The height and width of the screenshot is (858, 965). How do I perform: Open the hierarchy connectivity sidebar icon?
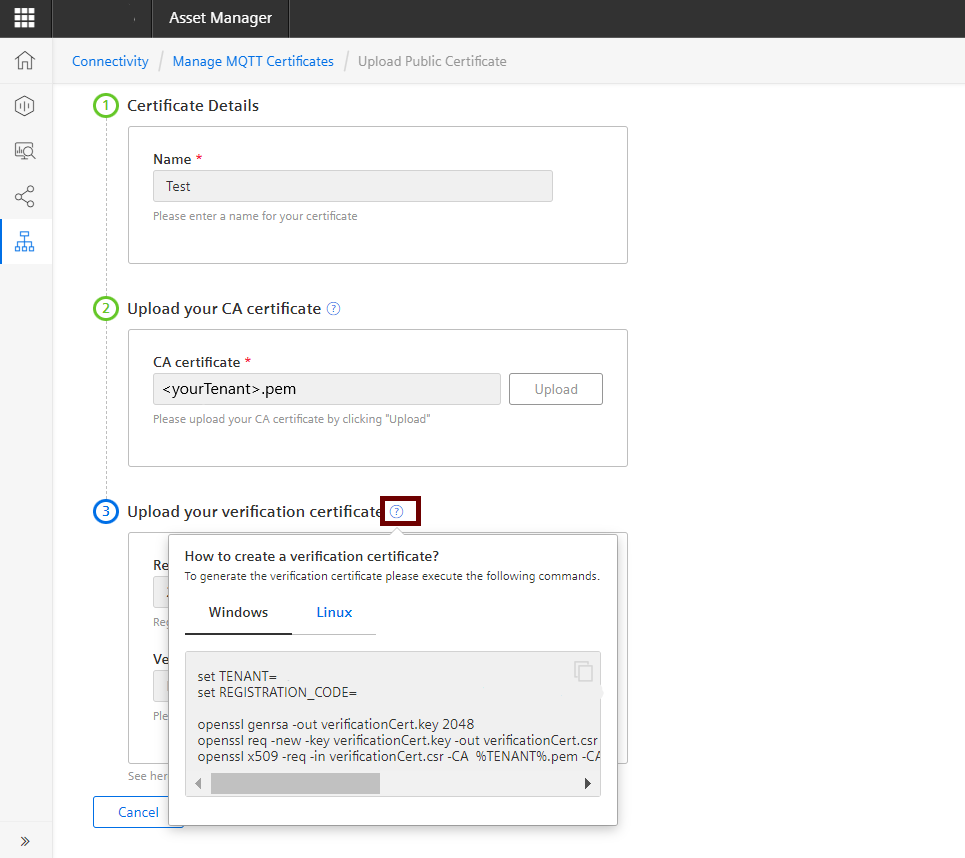(x=25, y=241)
